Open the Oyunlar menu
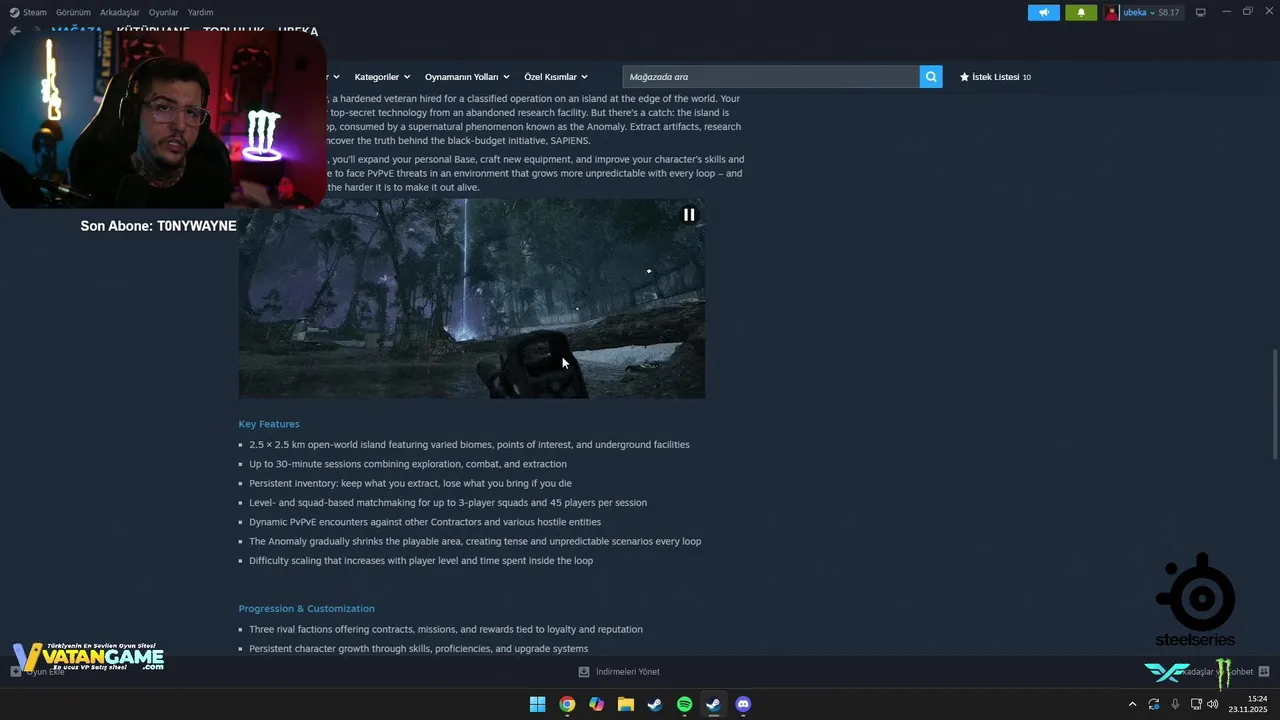Screen dimensions: 1280x720 (x=164, y=12)
